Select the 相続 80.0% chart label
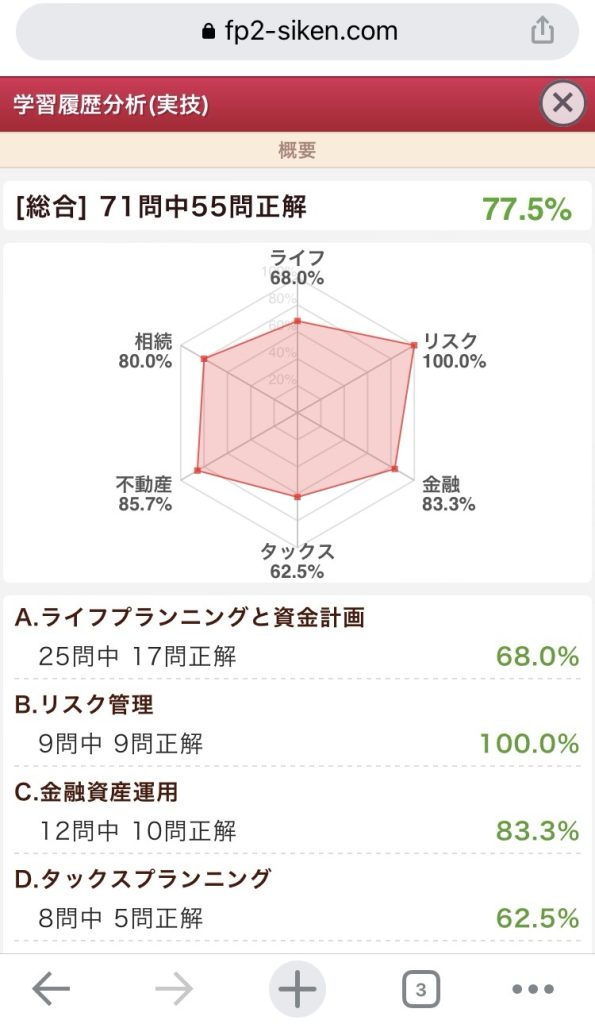 tap(145, 347)
